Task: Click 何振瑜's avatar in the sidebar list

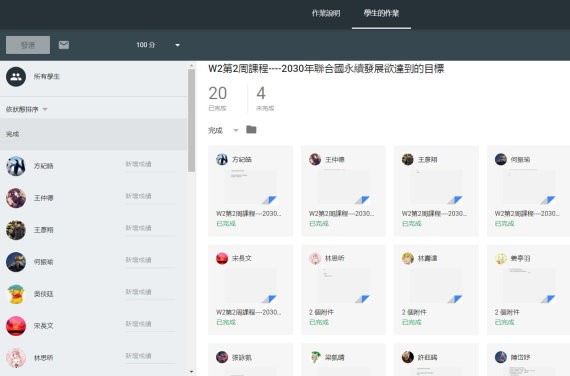Action: pos(16,262)
